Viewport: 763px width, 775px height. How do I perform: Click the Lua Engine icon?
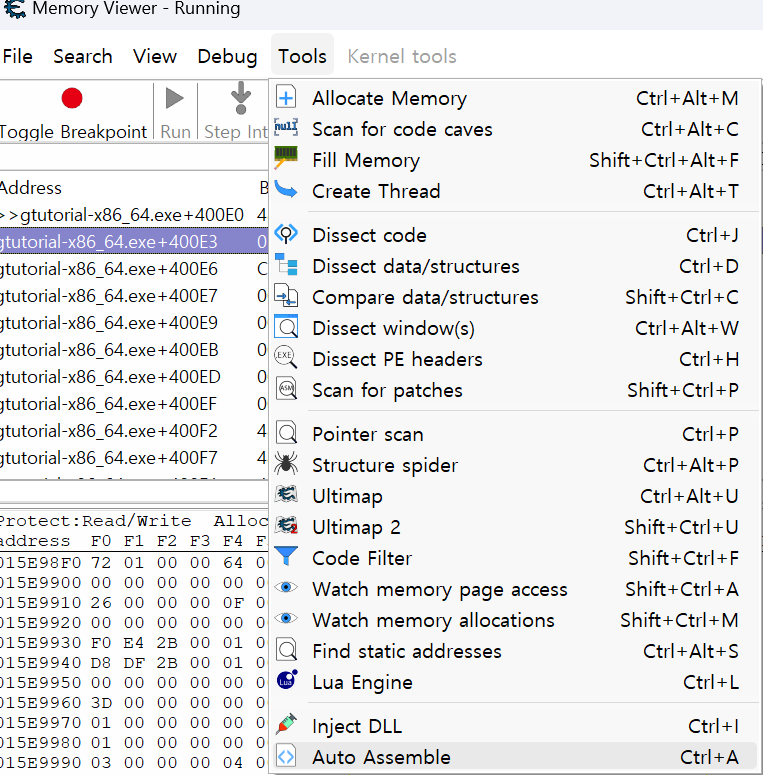(287, 680)
